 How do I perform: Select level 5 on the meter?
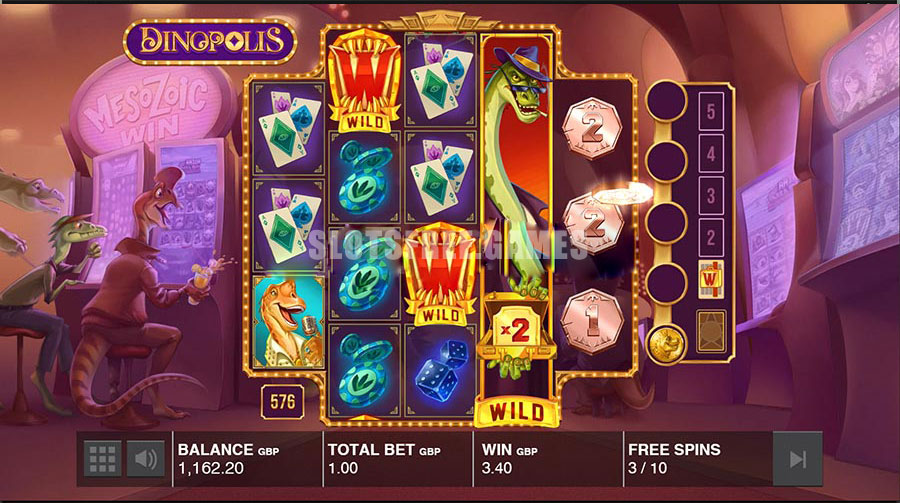[x=711, y=111]
